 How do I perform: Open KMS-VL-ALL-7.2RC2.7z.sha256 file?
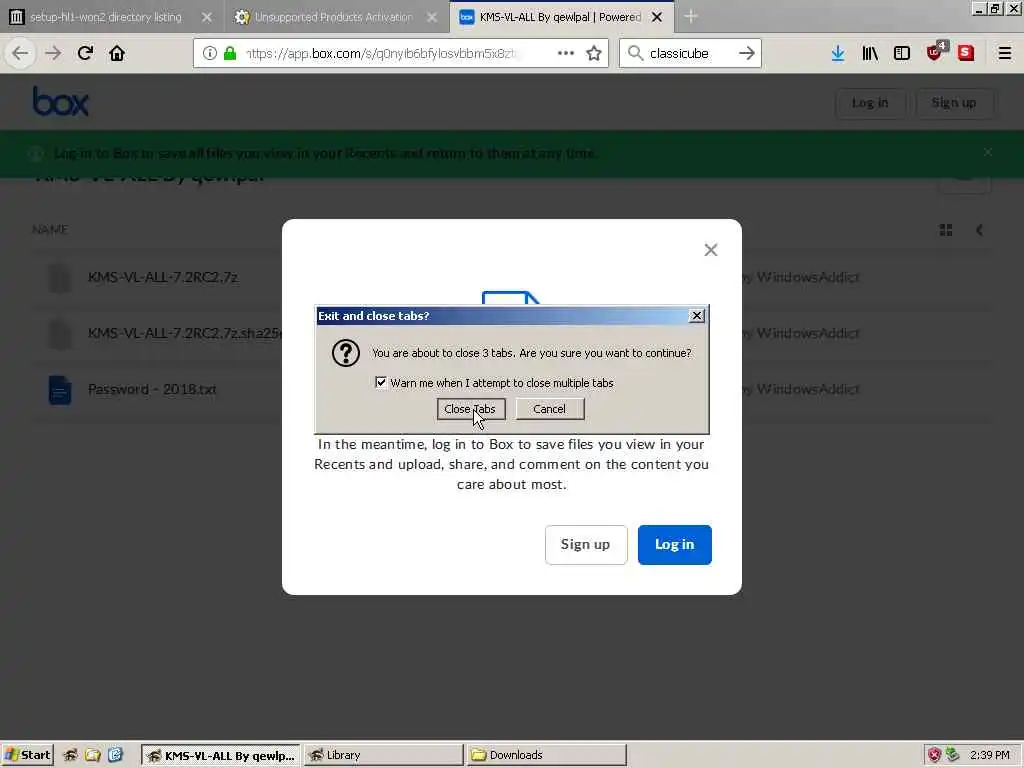pos(185,333)
